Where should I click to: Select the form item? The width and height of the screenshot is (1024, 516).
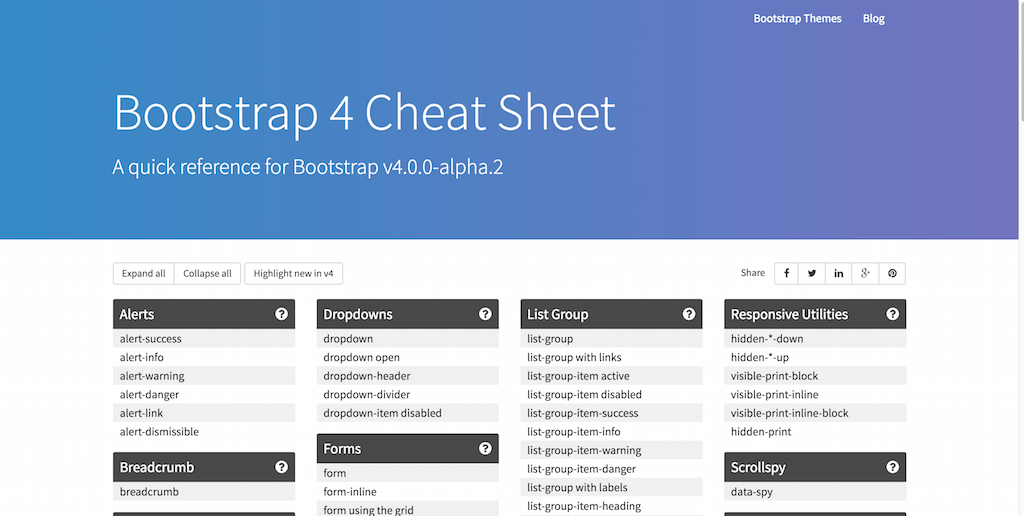click(x=408, y=473)
